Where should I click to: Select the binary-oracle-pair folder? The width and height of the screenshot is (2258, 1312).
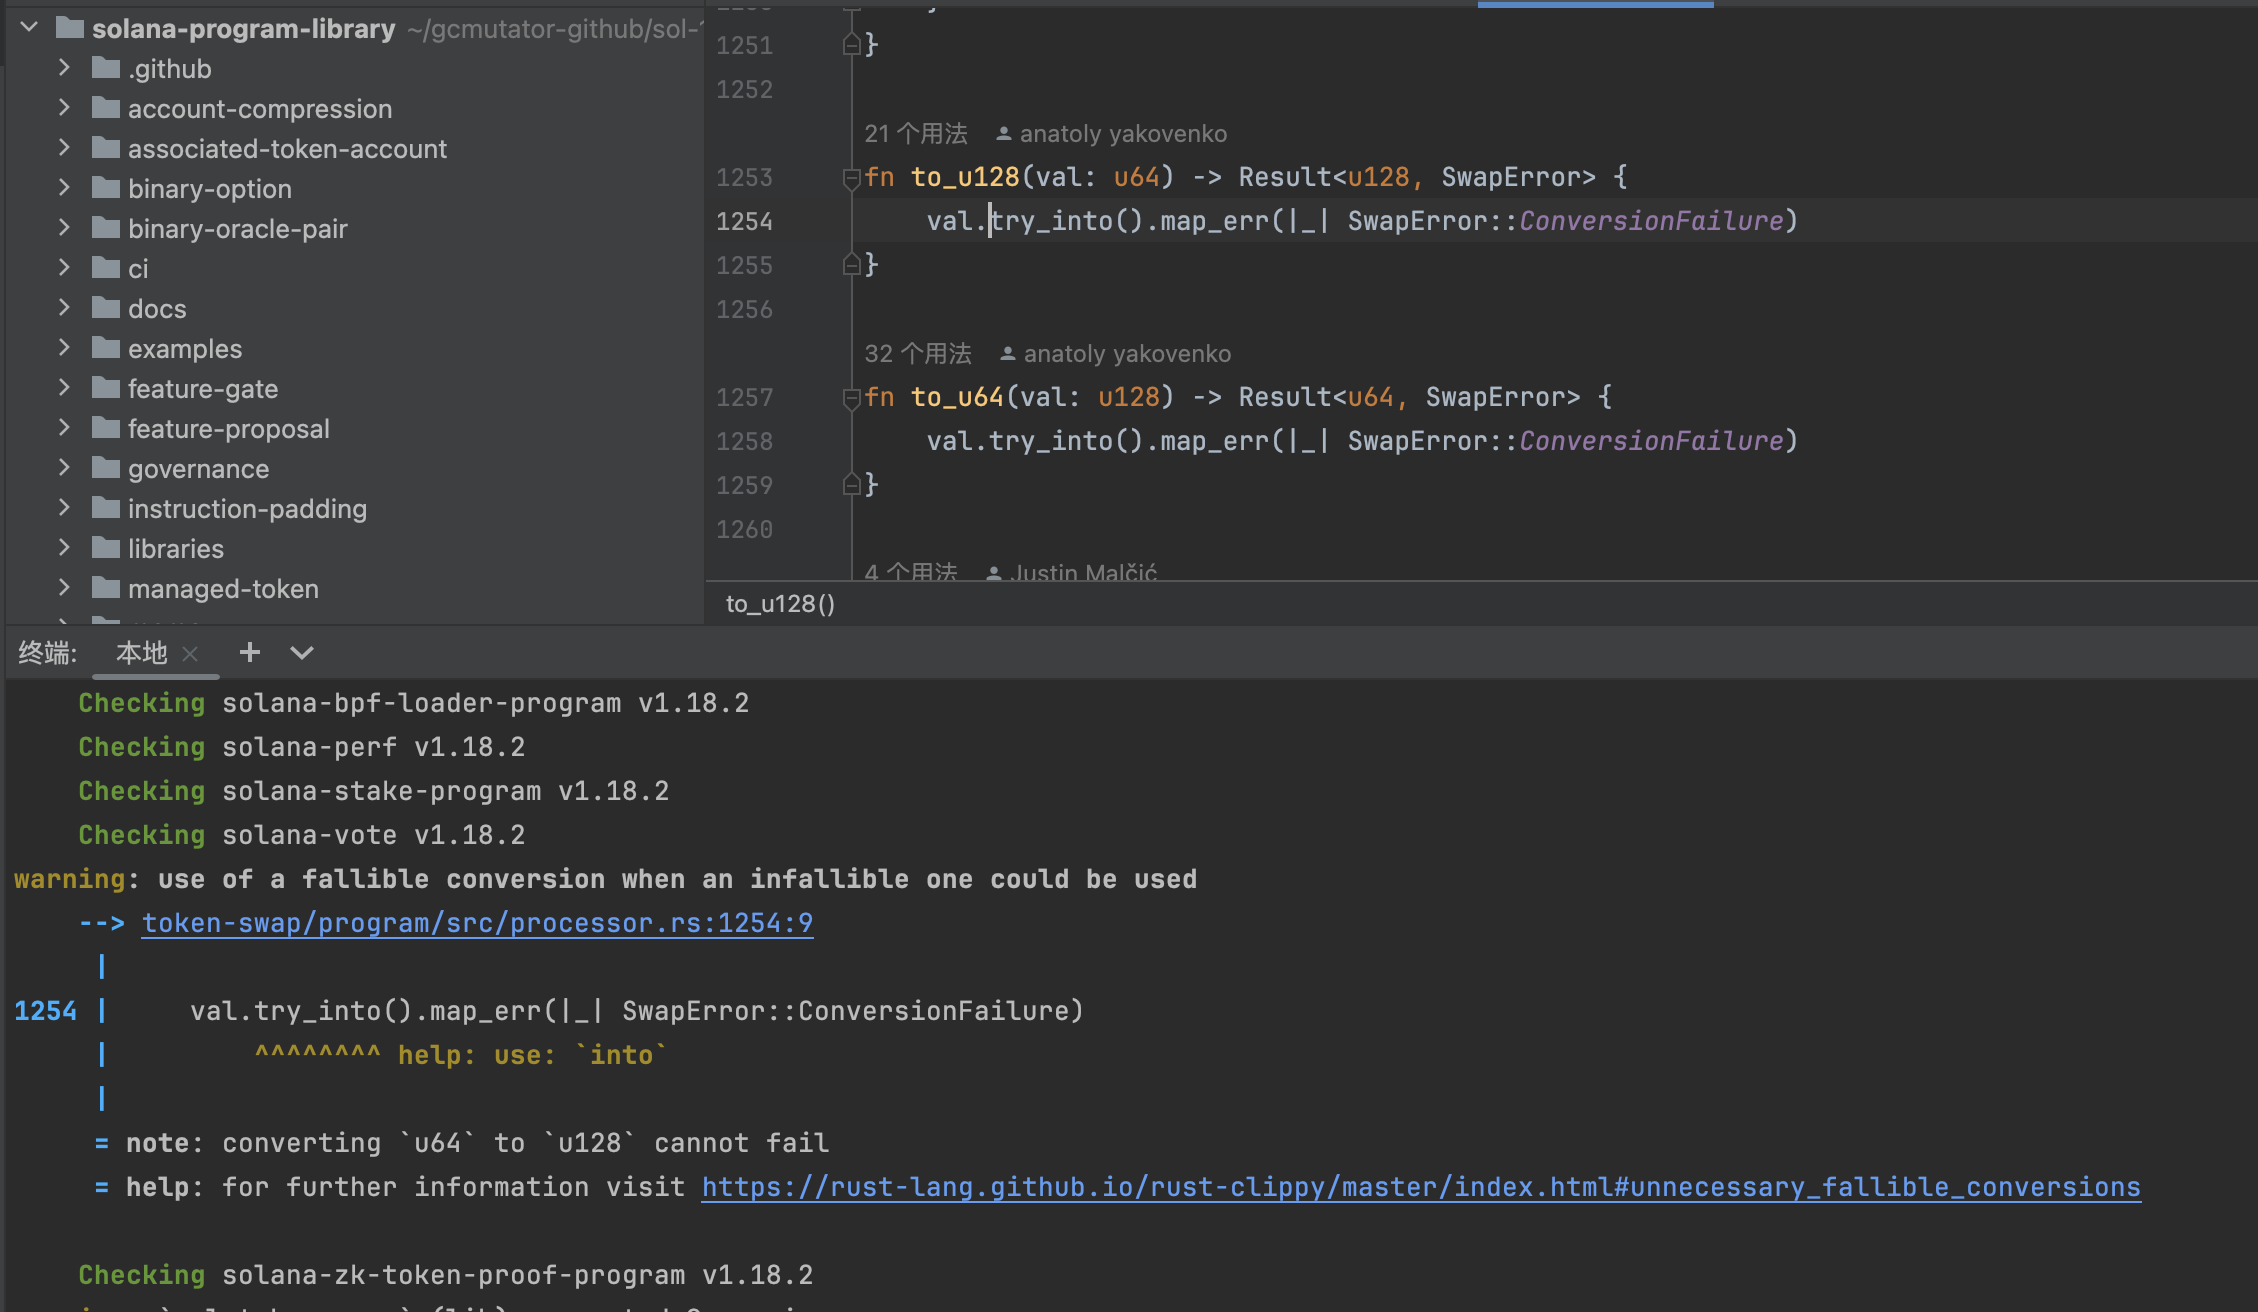237,228
